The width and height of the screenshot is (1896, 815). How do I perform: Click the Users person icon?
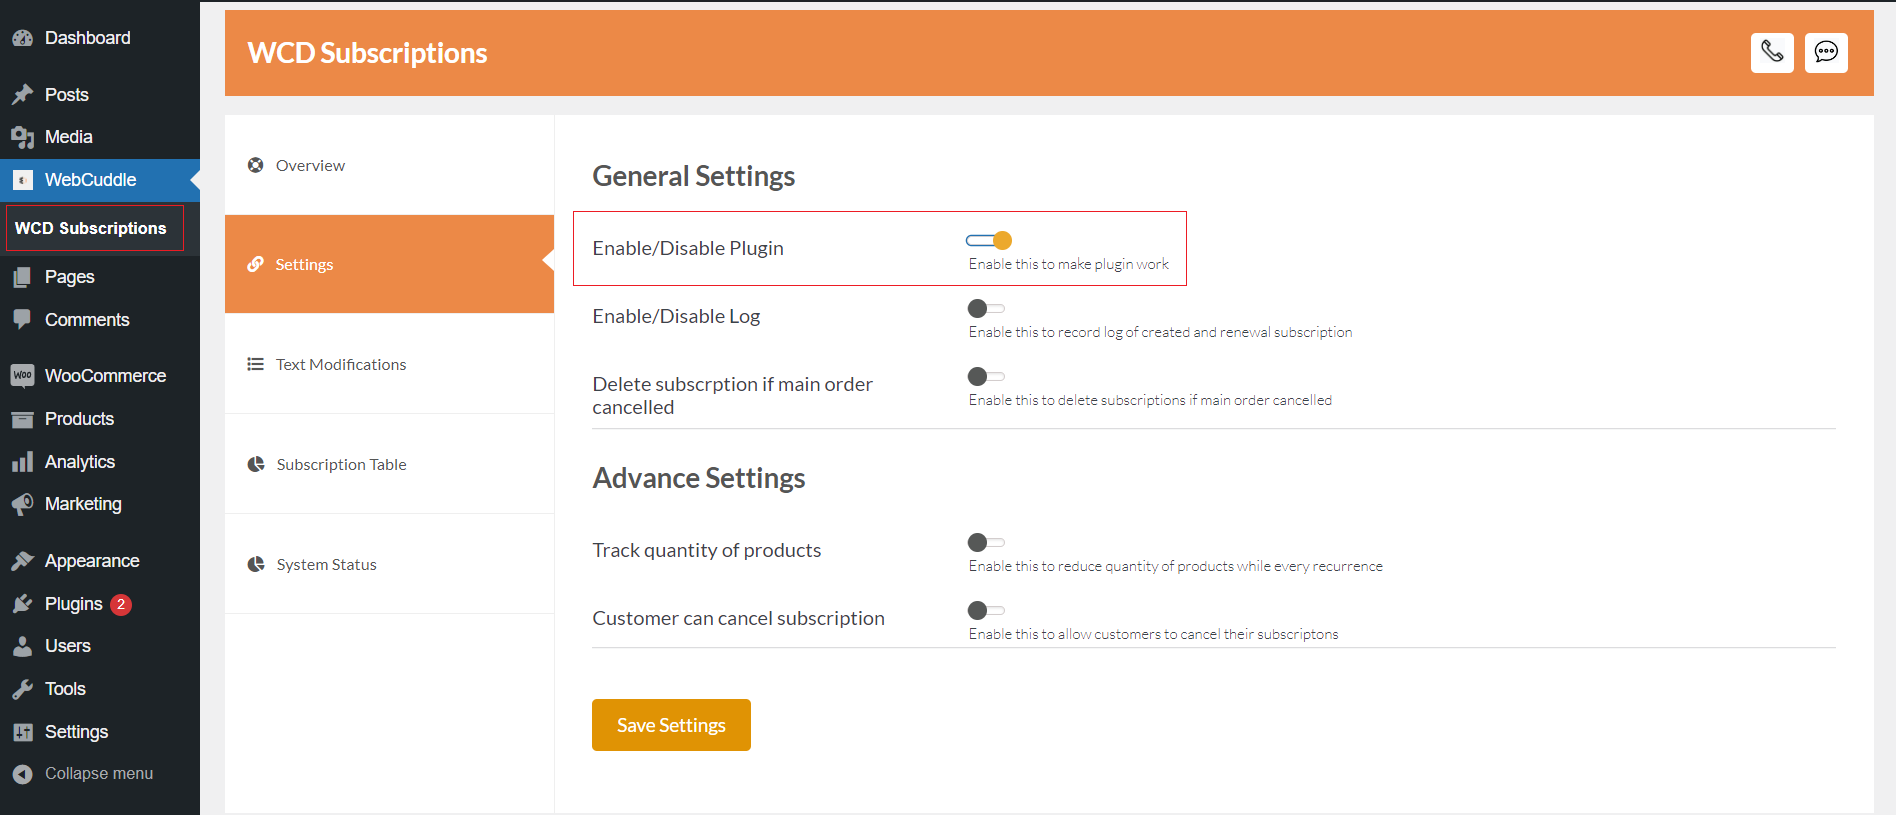click(x=22, y=646)
